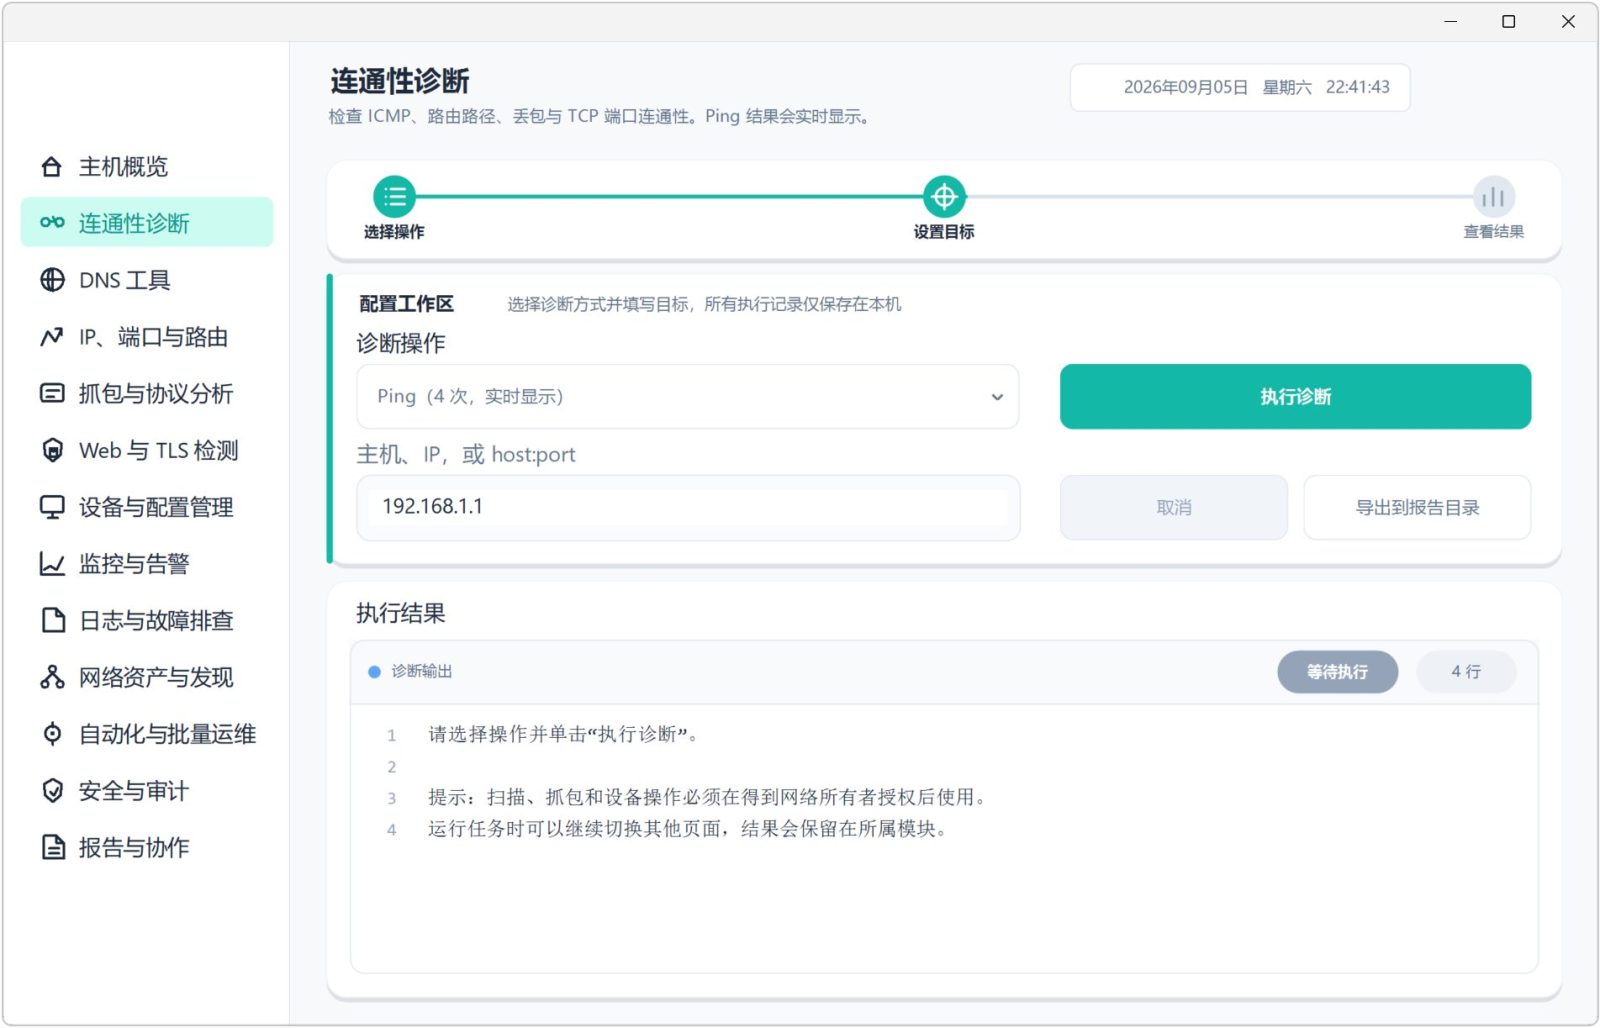Click the step progress line between 选择操作 and 设置目标
Viewport: 1600px width, 1028px height.
click(669, 197)
